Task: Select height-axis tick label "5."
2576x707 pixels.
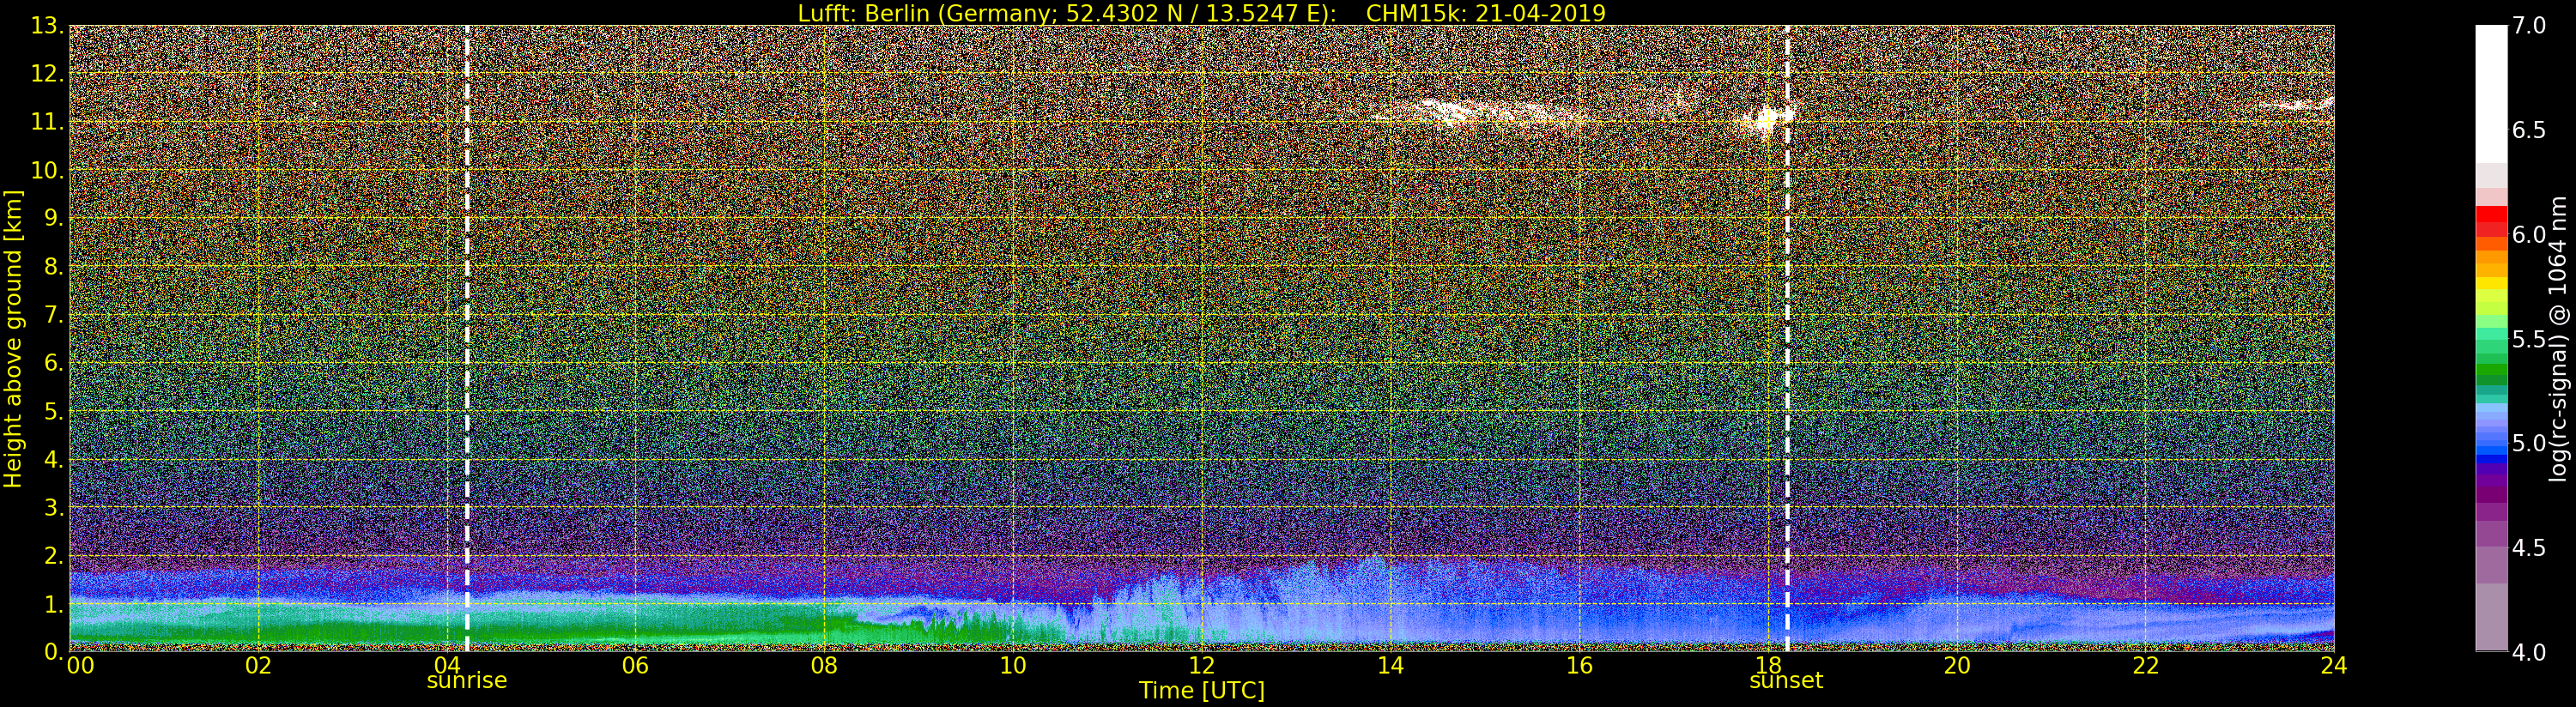Action: tap(54, 412)
